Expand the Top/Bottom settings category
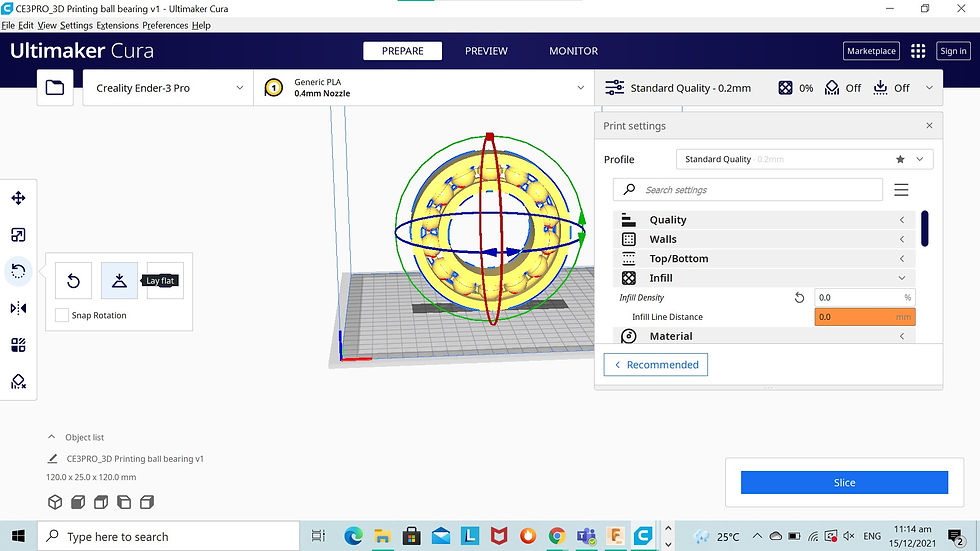The height and width of the screenshot is (551, 980). 764,259
